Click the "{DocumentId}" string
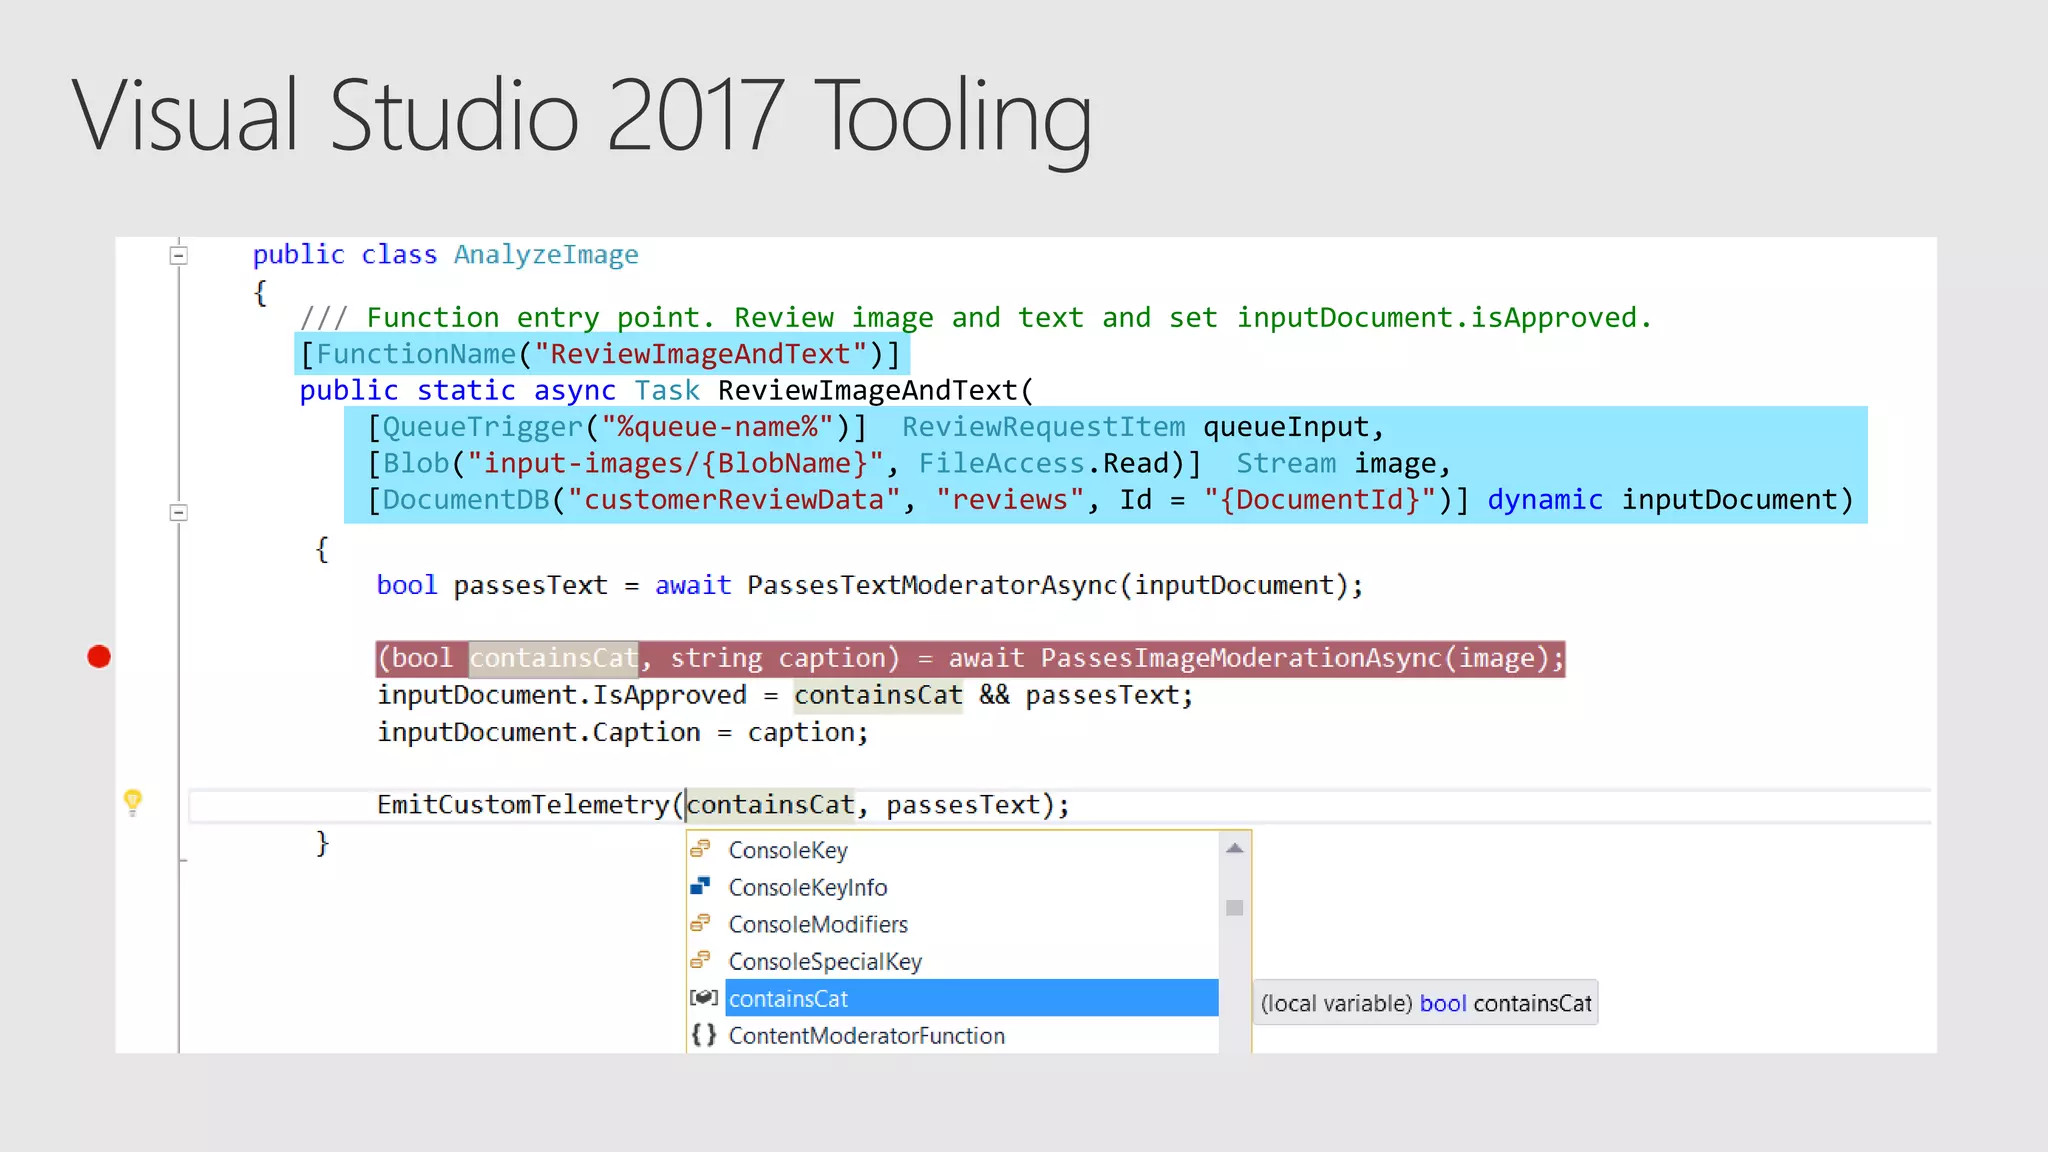This screenshot has width=2048, height=1152. point(1320,499)
